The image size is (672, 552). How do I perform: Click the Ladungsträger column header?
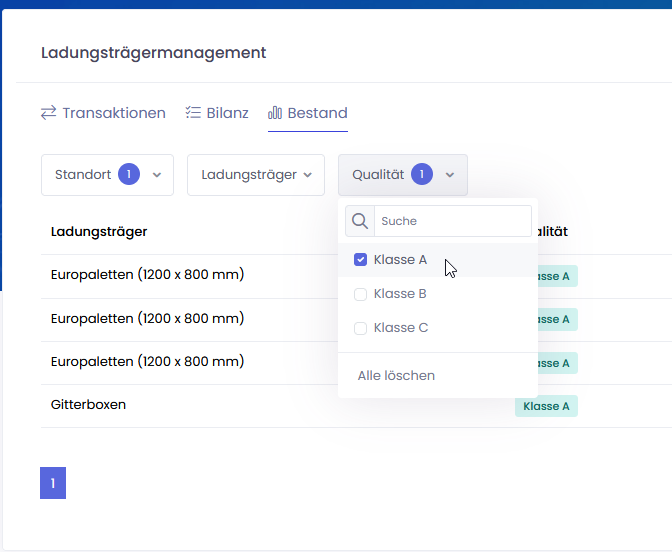pos(99,232)
